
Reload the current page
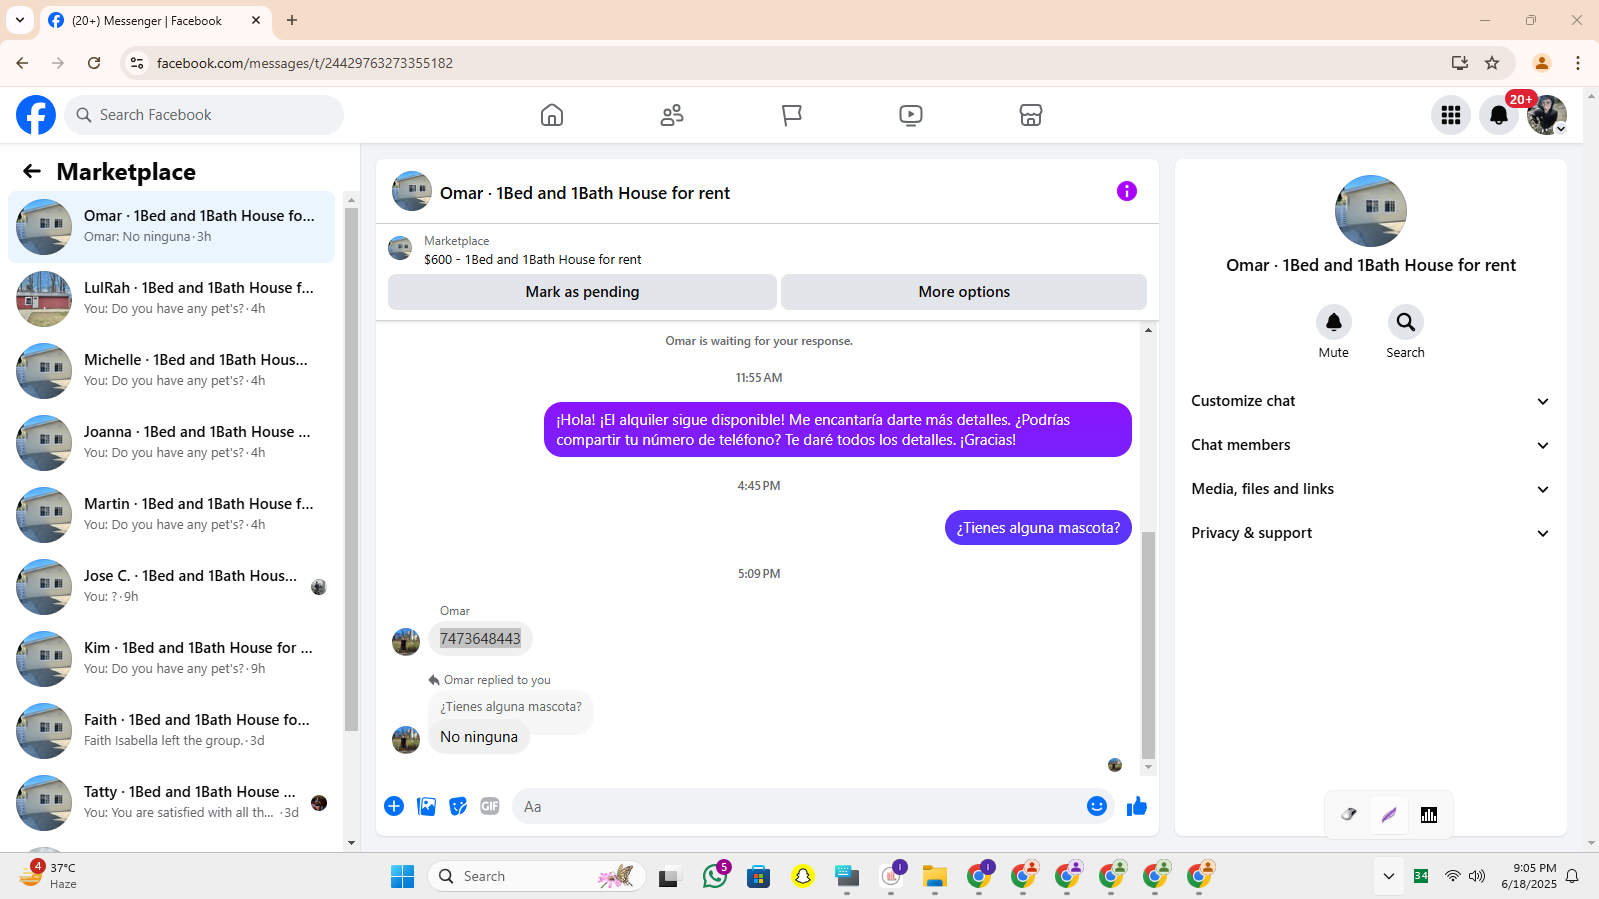click(x=94, y=63)
